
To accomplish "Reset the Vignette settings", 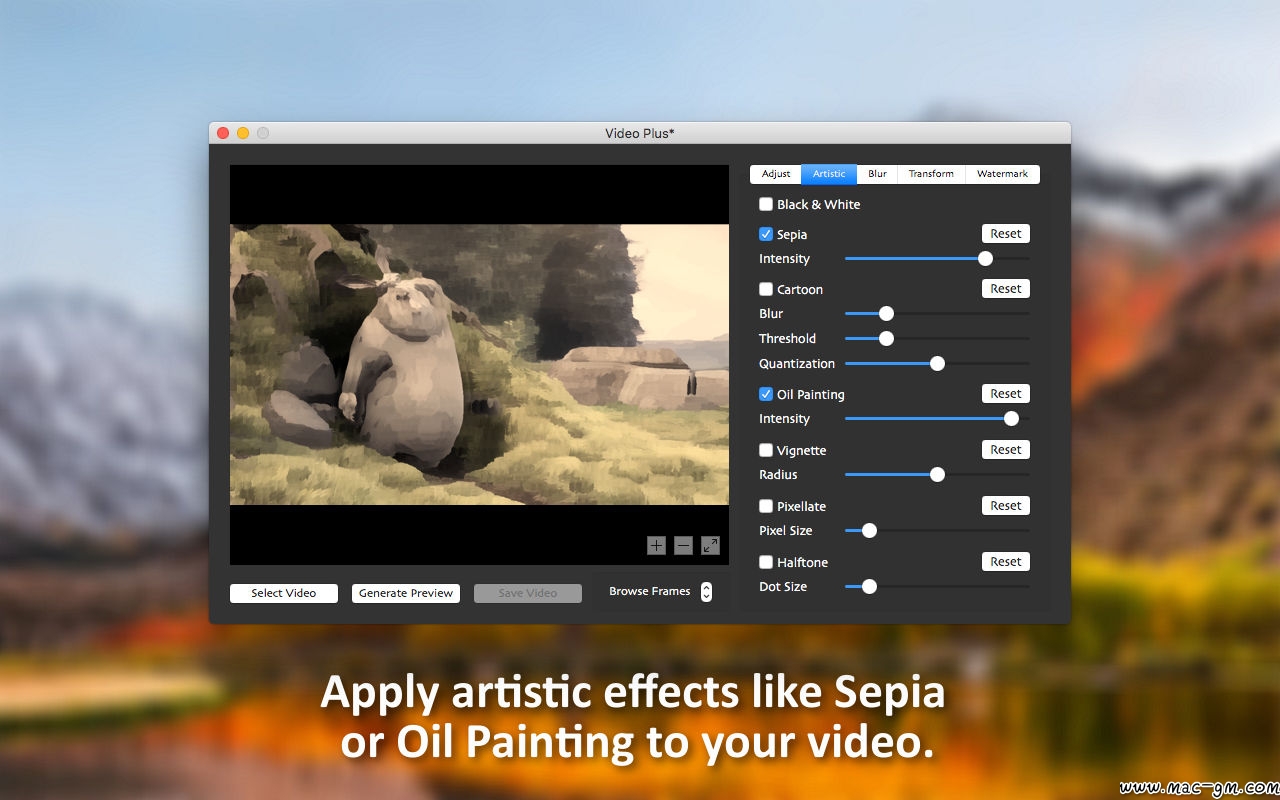I will coord(1006,450).
